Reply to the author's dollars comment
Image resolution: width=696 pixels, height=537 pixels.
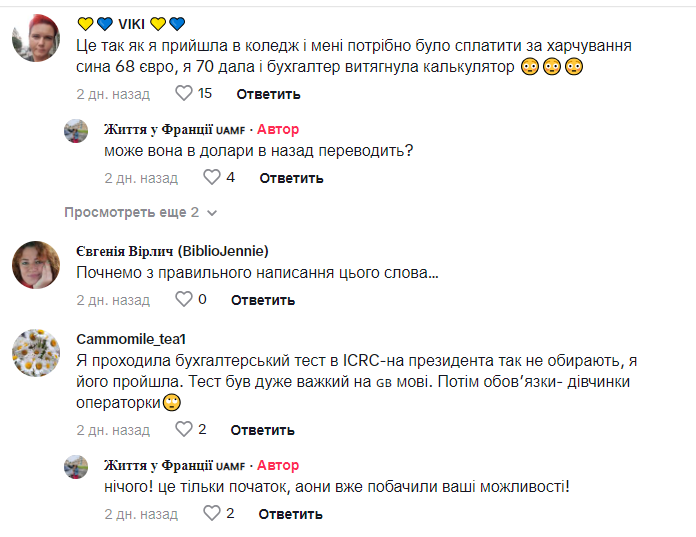coord(291,178)
